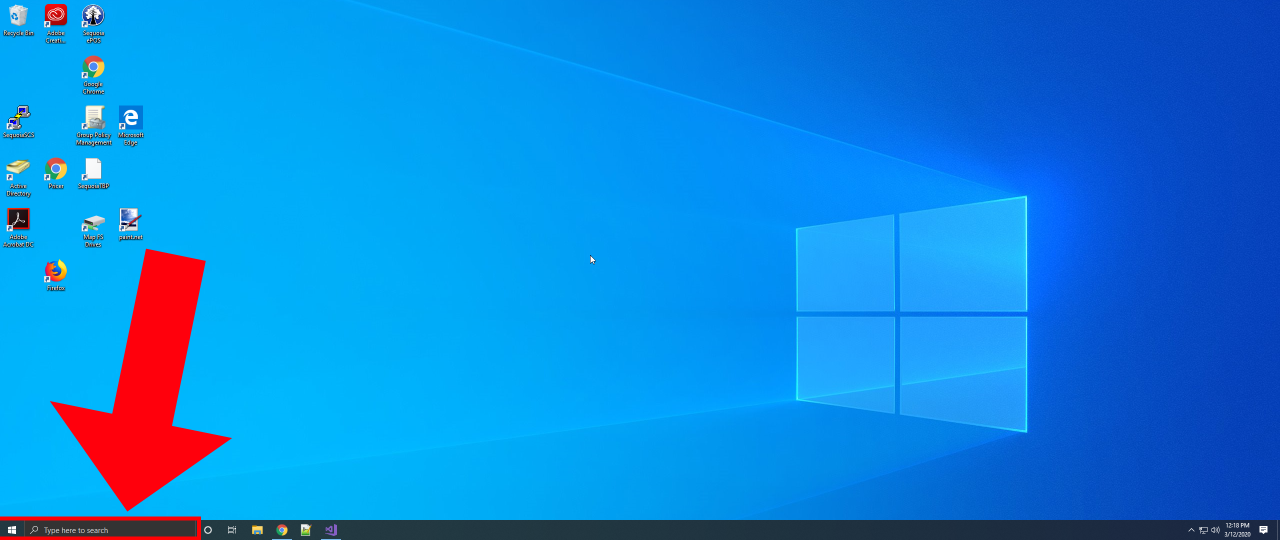Screen dimensions: 1280x540
Task: Select the Microsoft Edge desktop shortcut
Action: 131,119
